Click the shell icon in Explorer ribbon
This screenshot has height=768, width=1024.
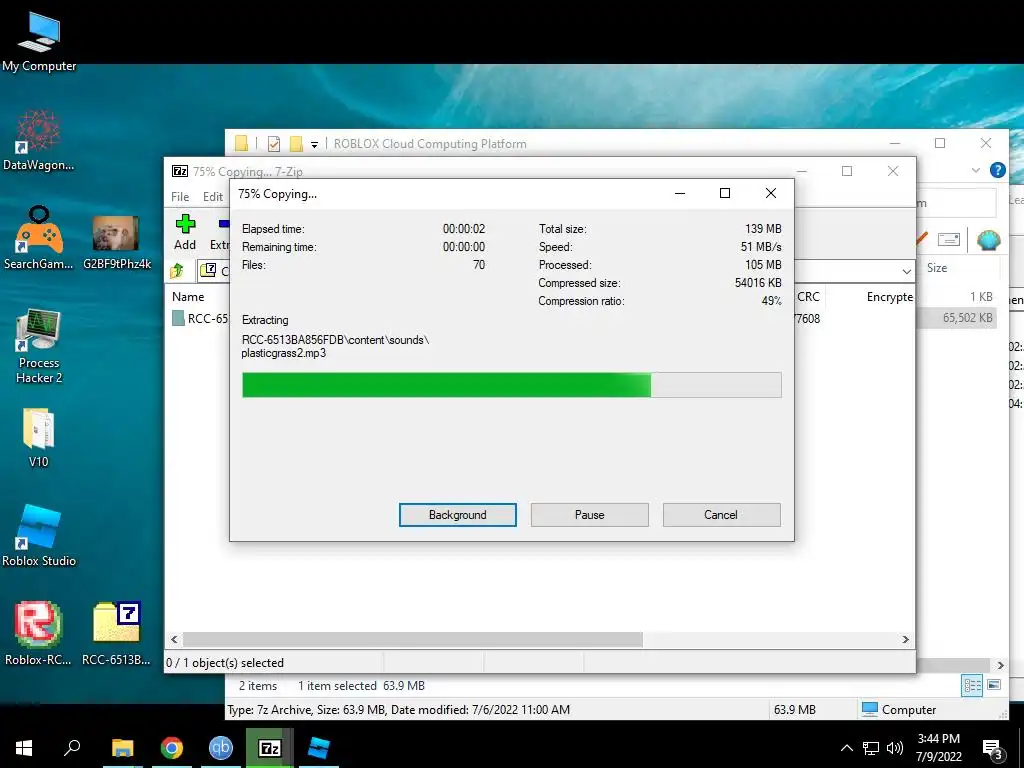(x=989, y=240)
